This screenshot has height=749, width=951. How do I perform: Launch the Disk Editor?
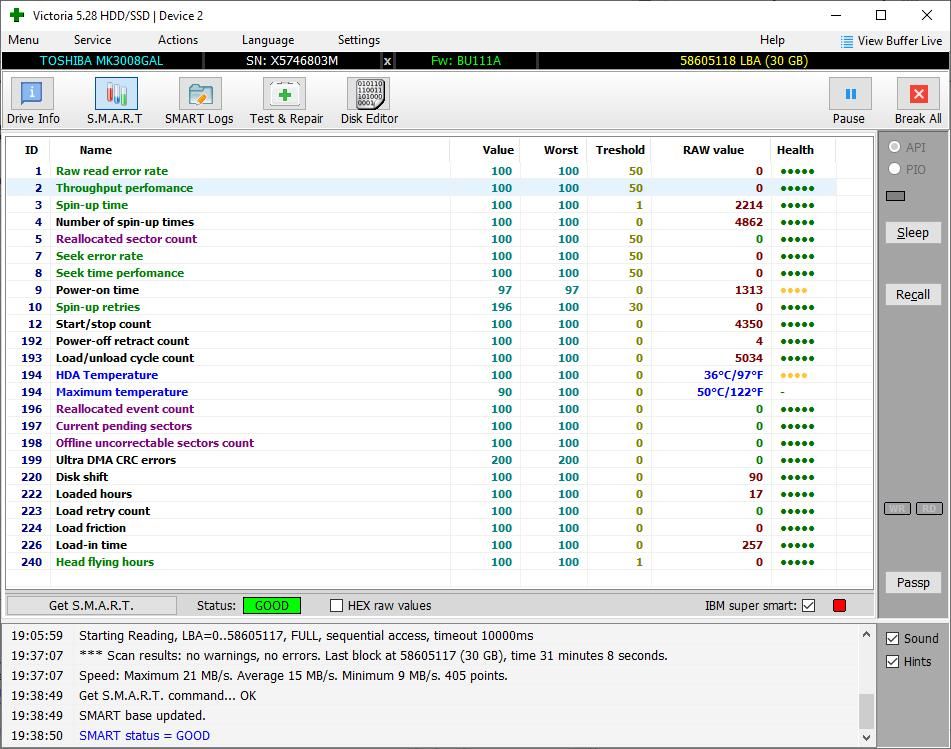(x=369, y=101)
